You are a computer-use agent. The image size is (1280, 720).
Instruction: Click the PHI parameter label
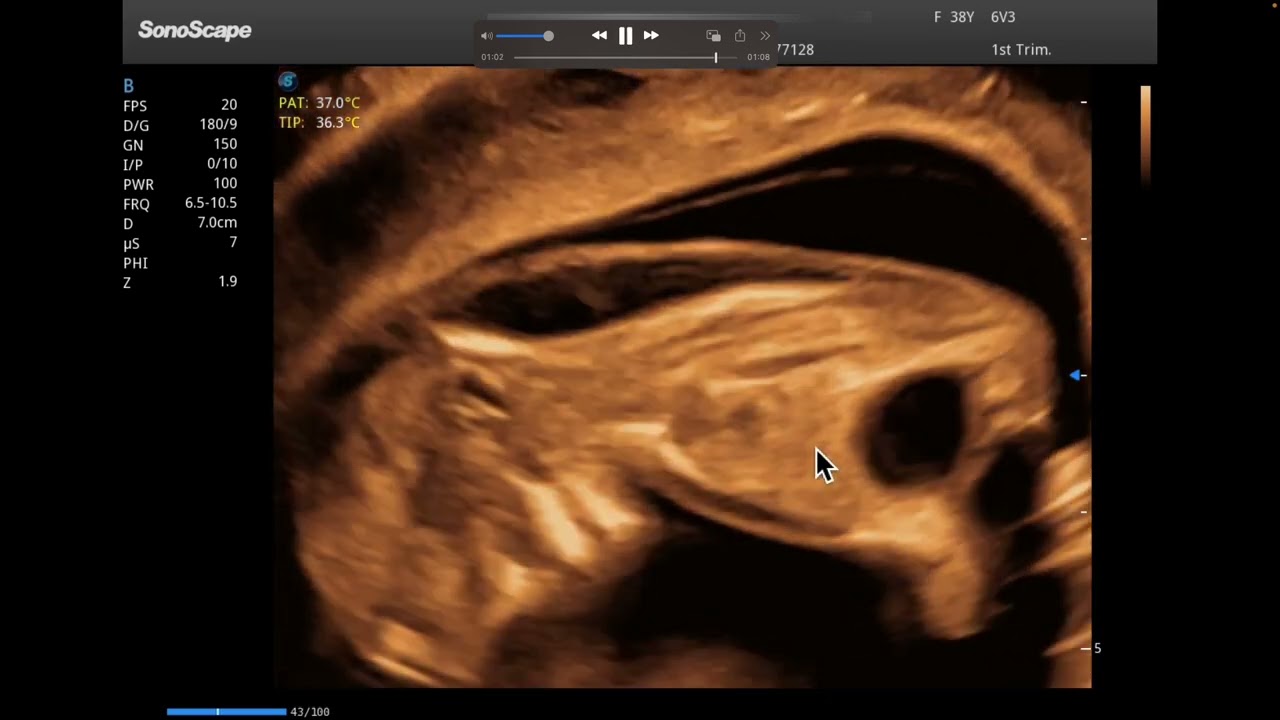pyautogui.click(x=135, y=263)
